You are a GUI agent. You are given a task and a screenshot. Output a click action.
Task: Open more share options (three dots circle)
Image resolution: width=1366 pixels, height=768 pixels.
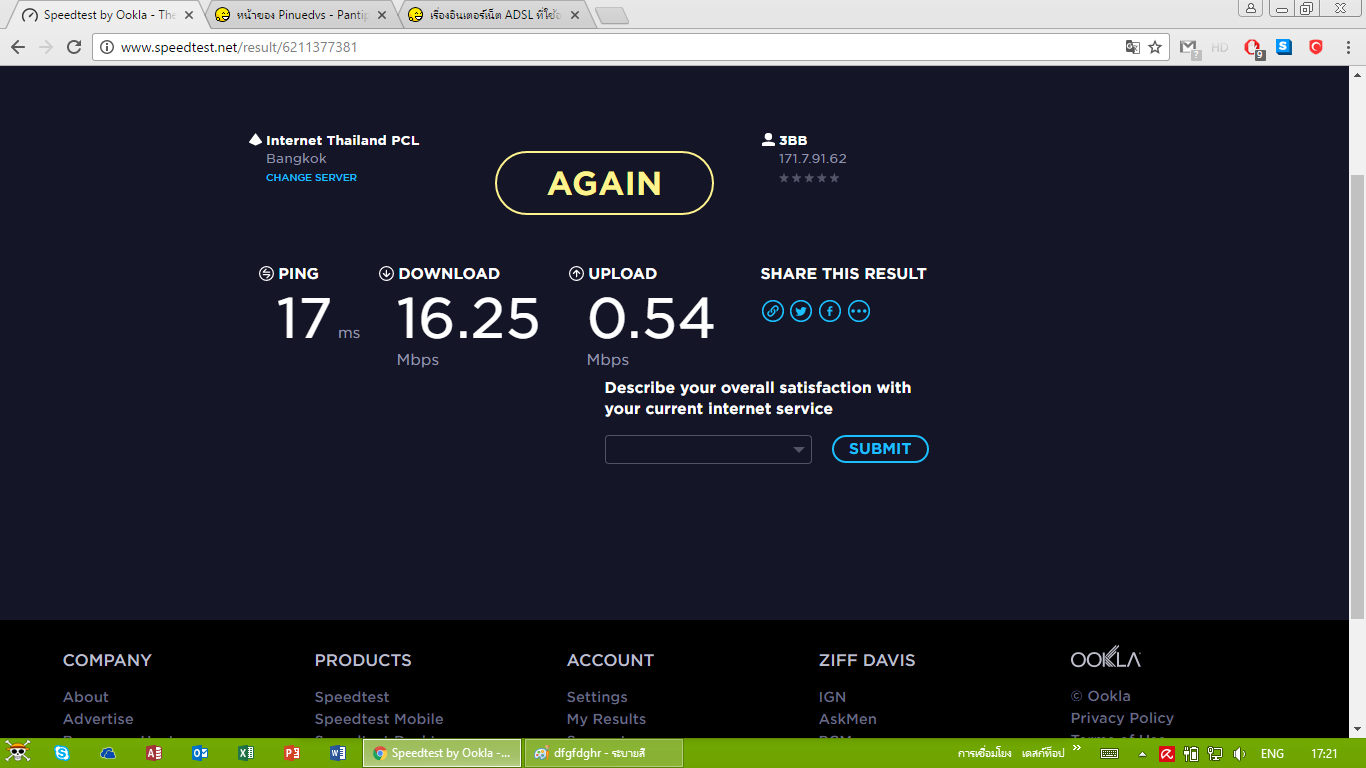click(x=859, y=311)
